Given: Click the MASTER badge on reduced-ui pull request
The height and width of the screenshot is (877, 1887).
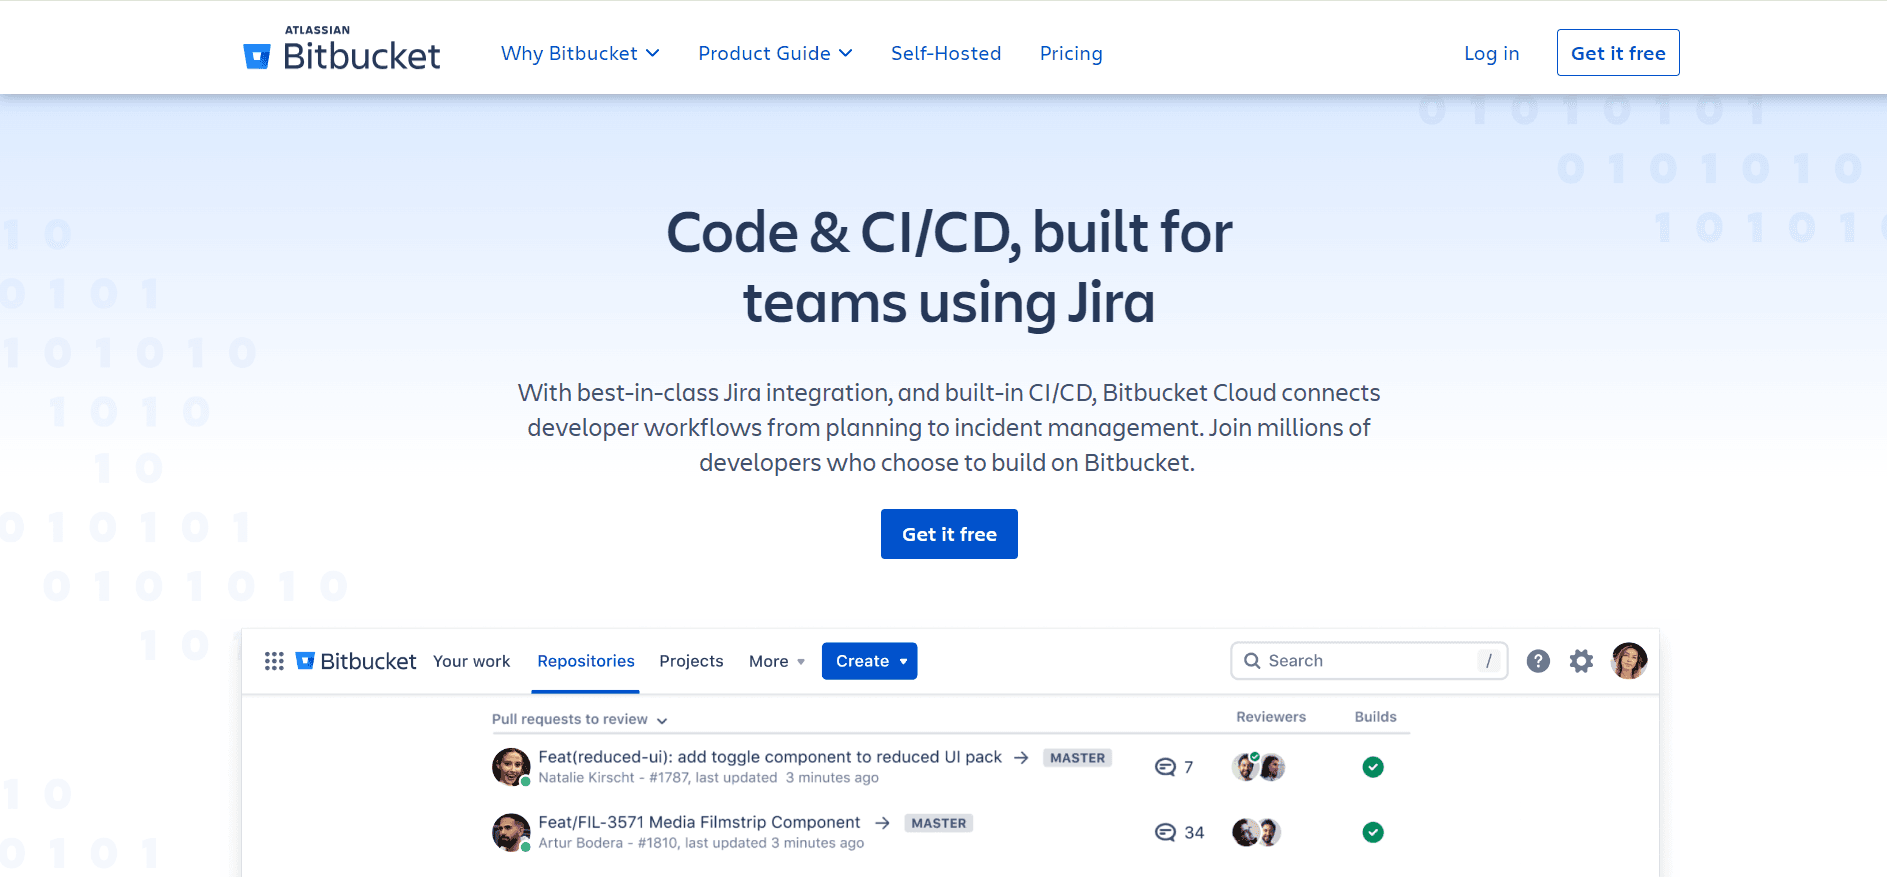Looking at the screenshot, I should 1077,758.
